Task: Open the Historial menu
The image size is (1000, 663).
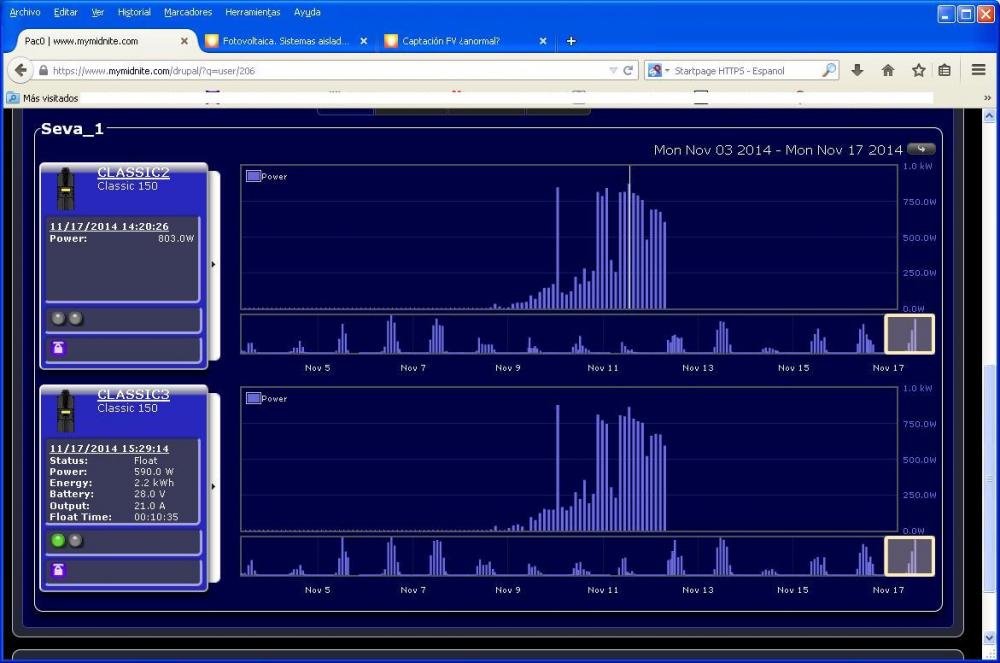Action: (x=134, y=12)
